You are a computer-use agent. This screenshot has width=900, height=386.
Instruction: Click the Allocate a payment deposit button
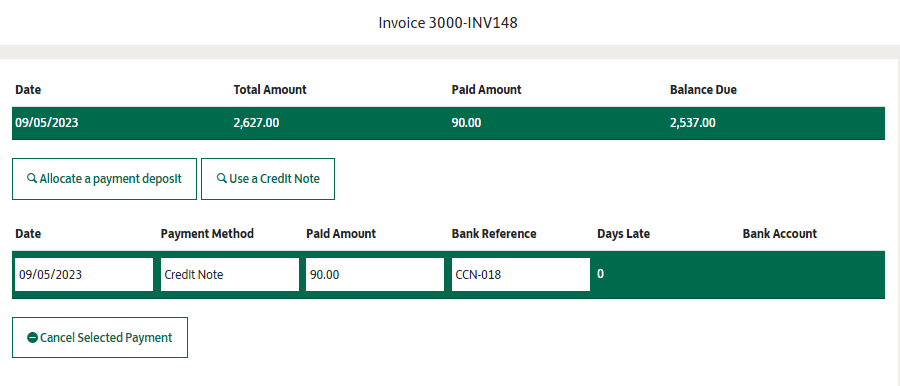coord(104,179)
